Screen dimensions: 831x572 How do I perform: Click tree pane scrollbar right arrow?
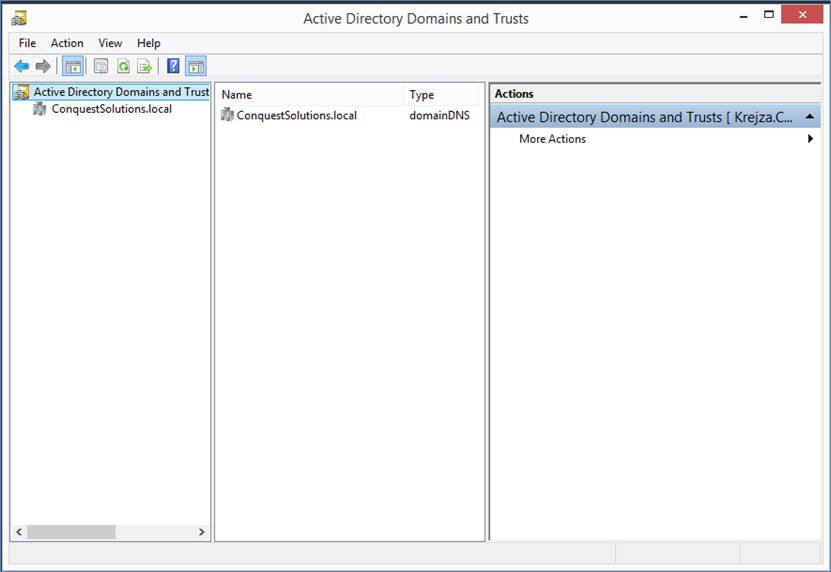pyautogui.click(x=201, y=532)
